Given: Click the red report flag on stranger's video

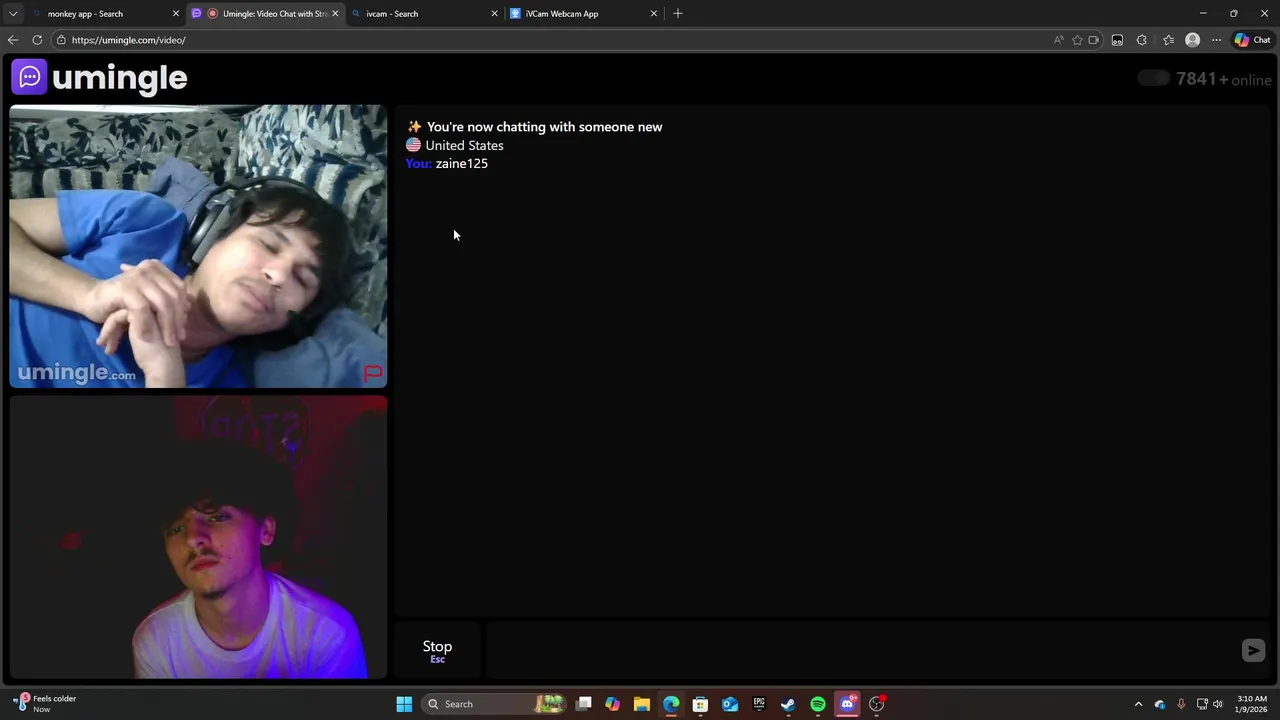Looking at the screenshot, I should (373, 373).
